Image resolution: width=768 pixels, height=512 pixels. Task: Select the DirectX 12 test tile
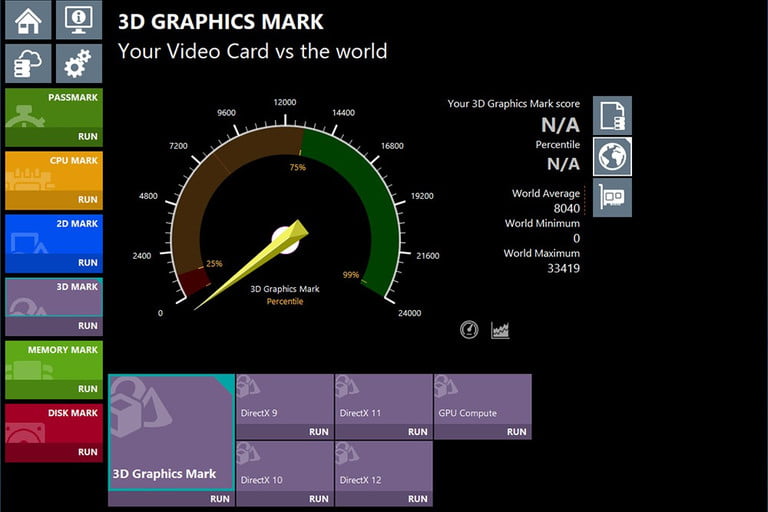coord(384,466)
